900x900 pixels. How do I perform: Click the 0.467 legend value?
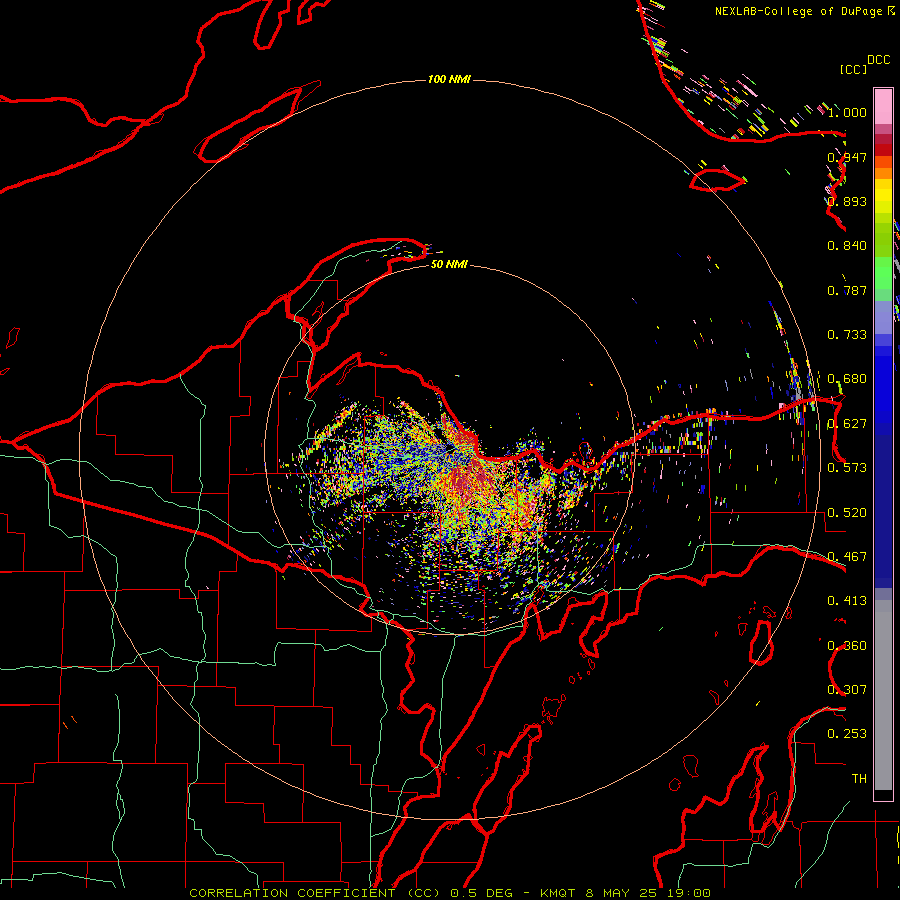point(847,557)
